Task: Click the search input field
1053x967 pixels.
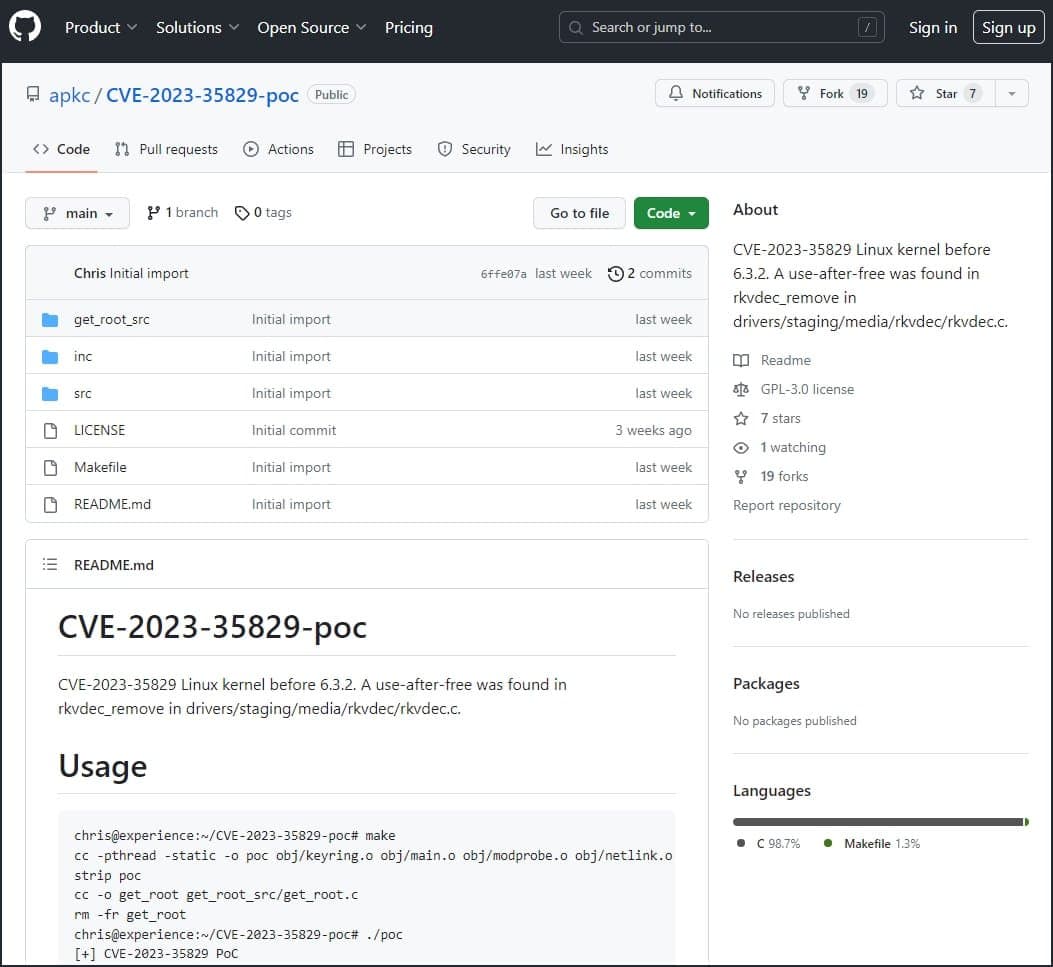Action: (x=720, y=27)
